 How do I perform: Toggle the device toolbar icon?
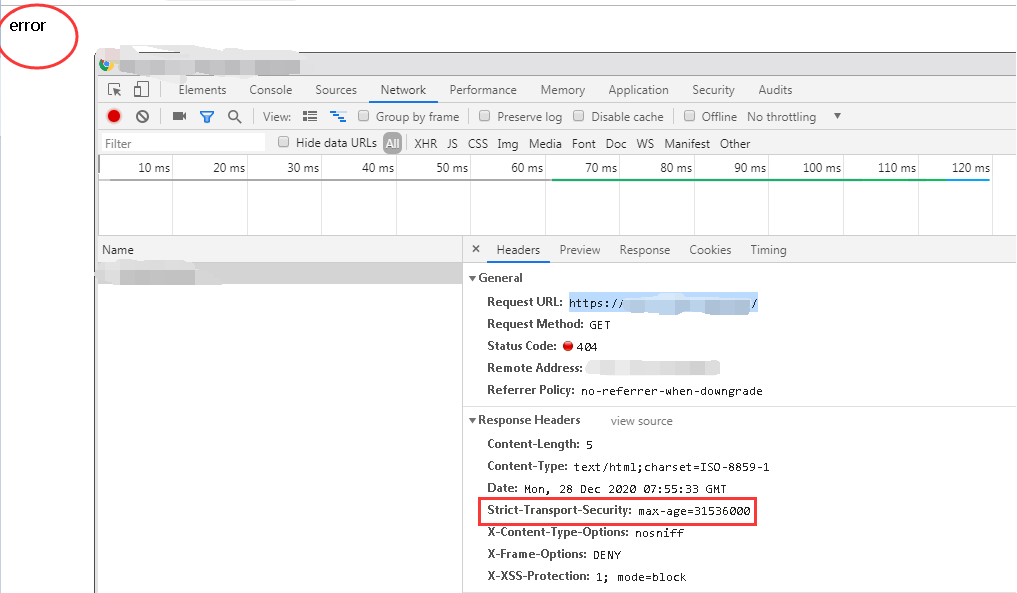pos(141,89)
